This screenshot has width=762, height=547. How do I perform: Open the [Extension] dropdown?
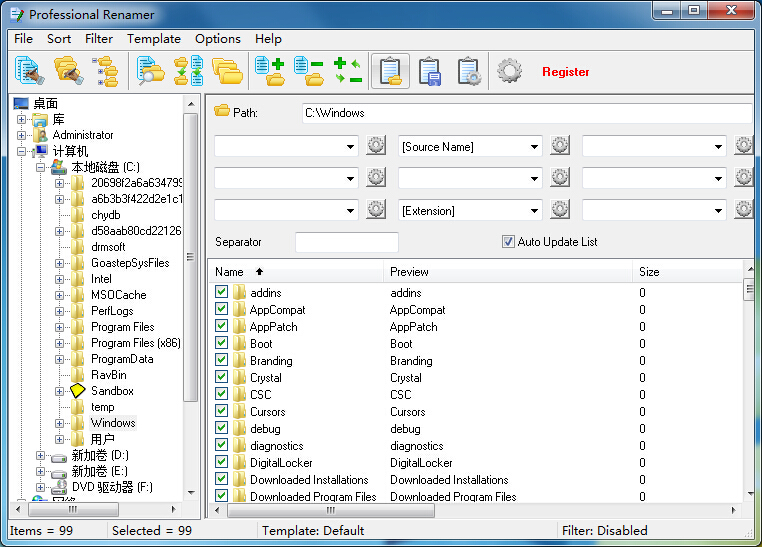[x=533, y=211]
